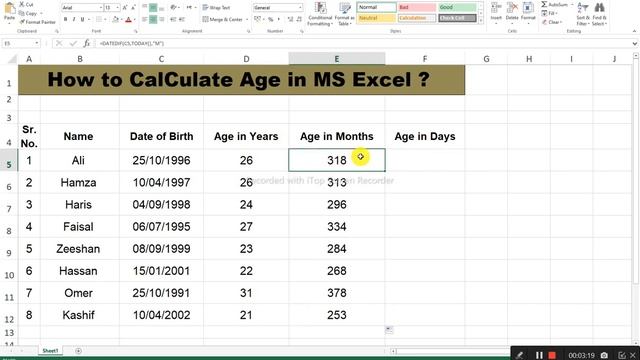Viewport: 640px width, 360px height.
Task: Open the font size dropdown
Action: tap(118, 8)
